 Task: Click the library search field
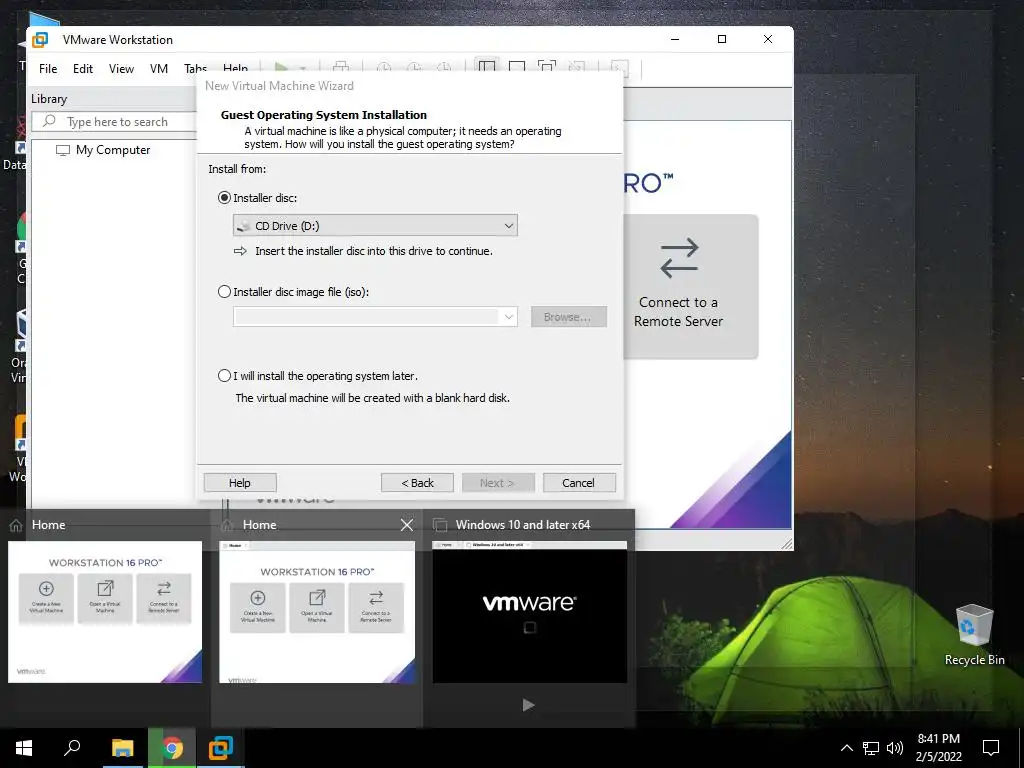(115, 122)
